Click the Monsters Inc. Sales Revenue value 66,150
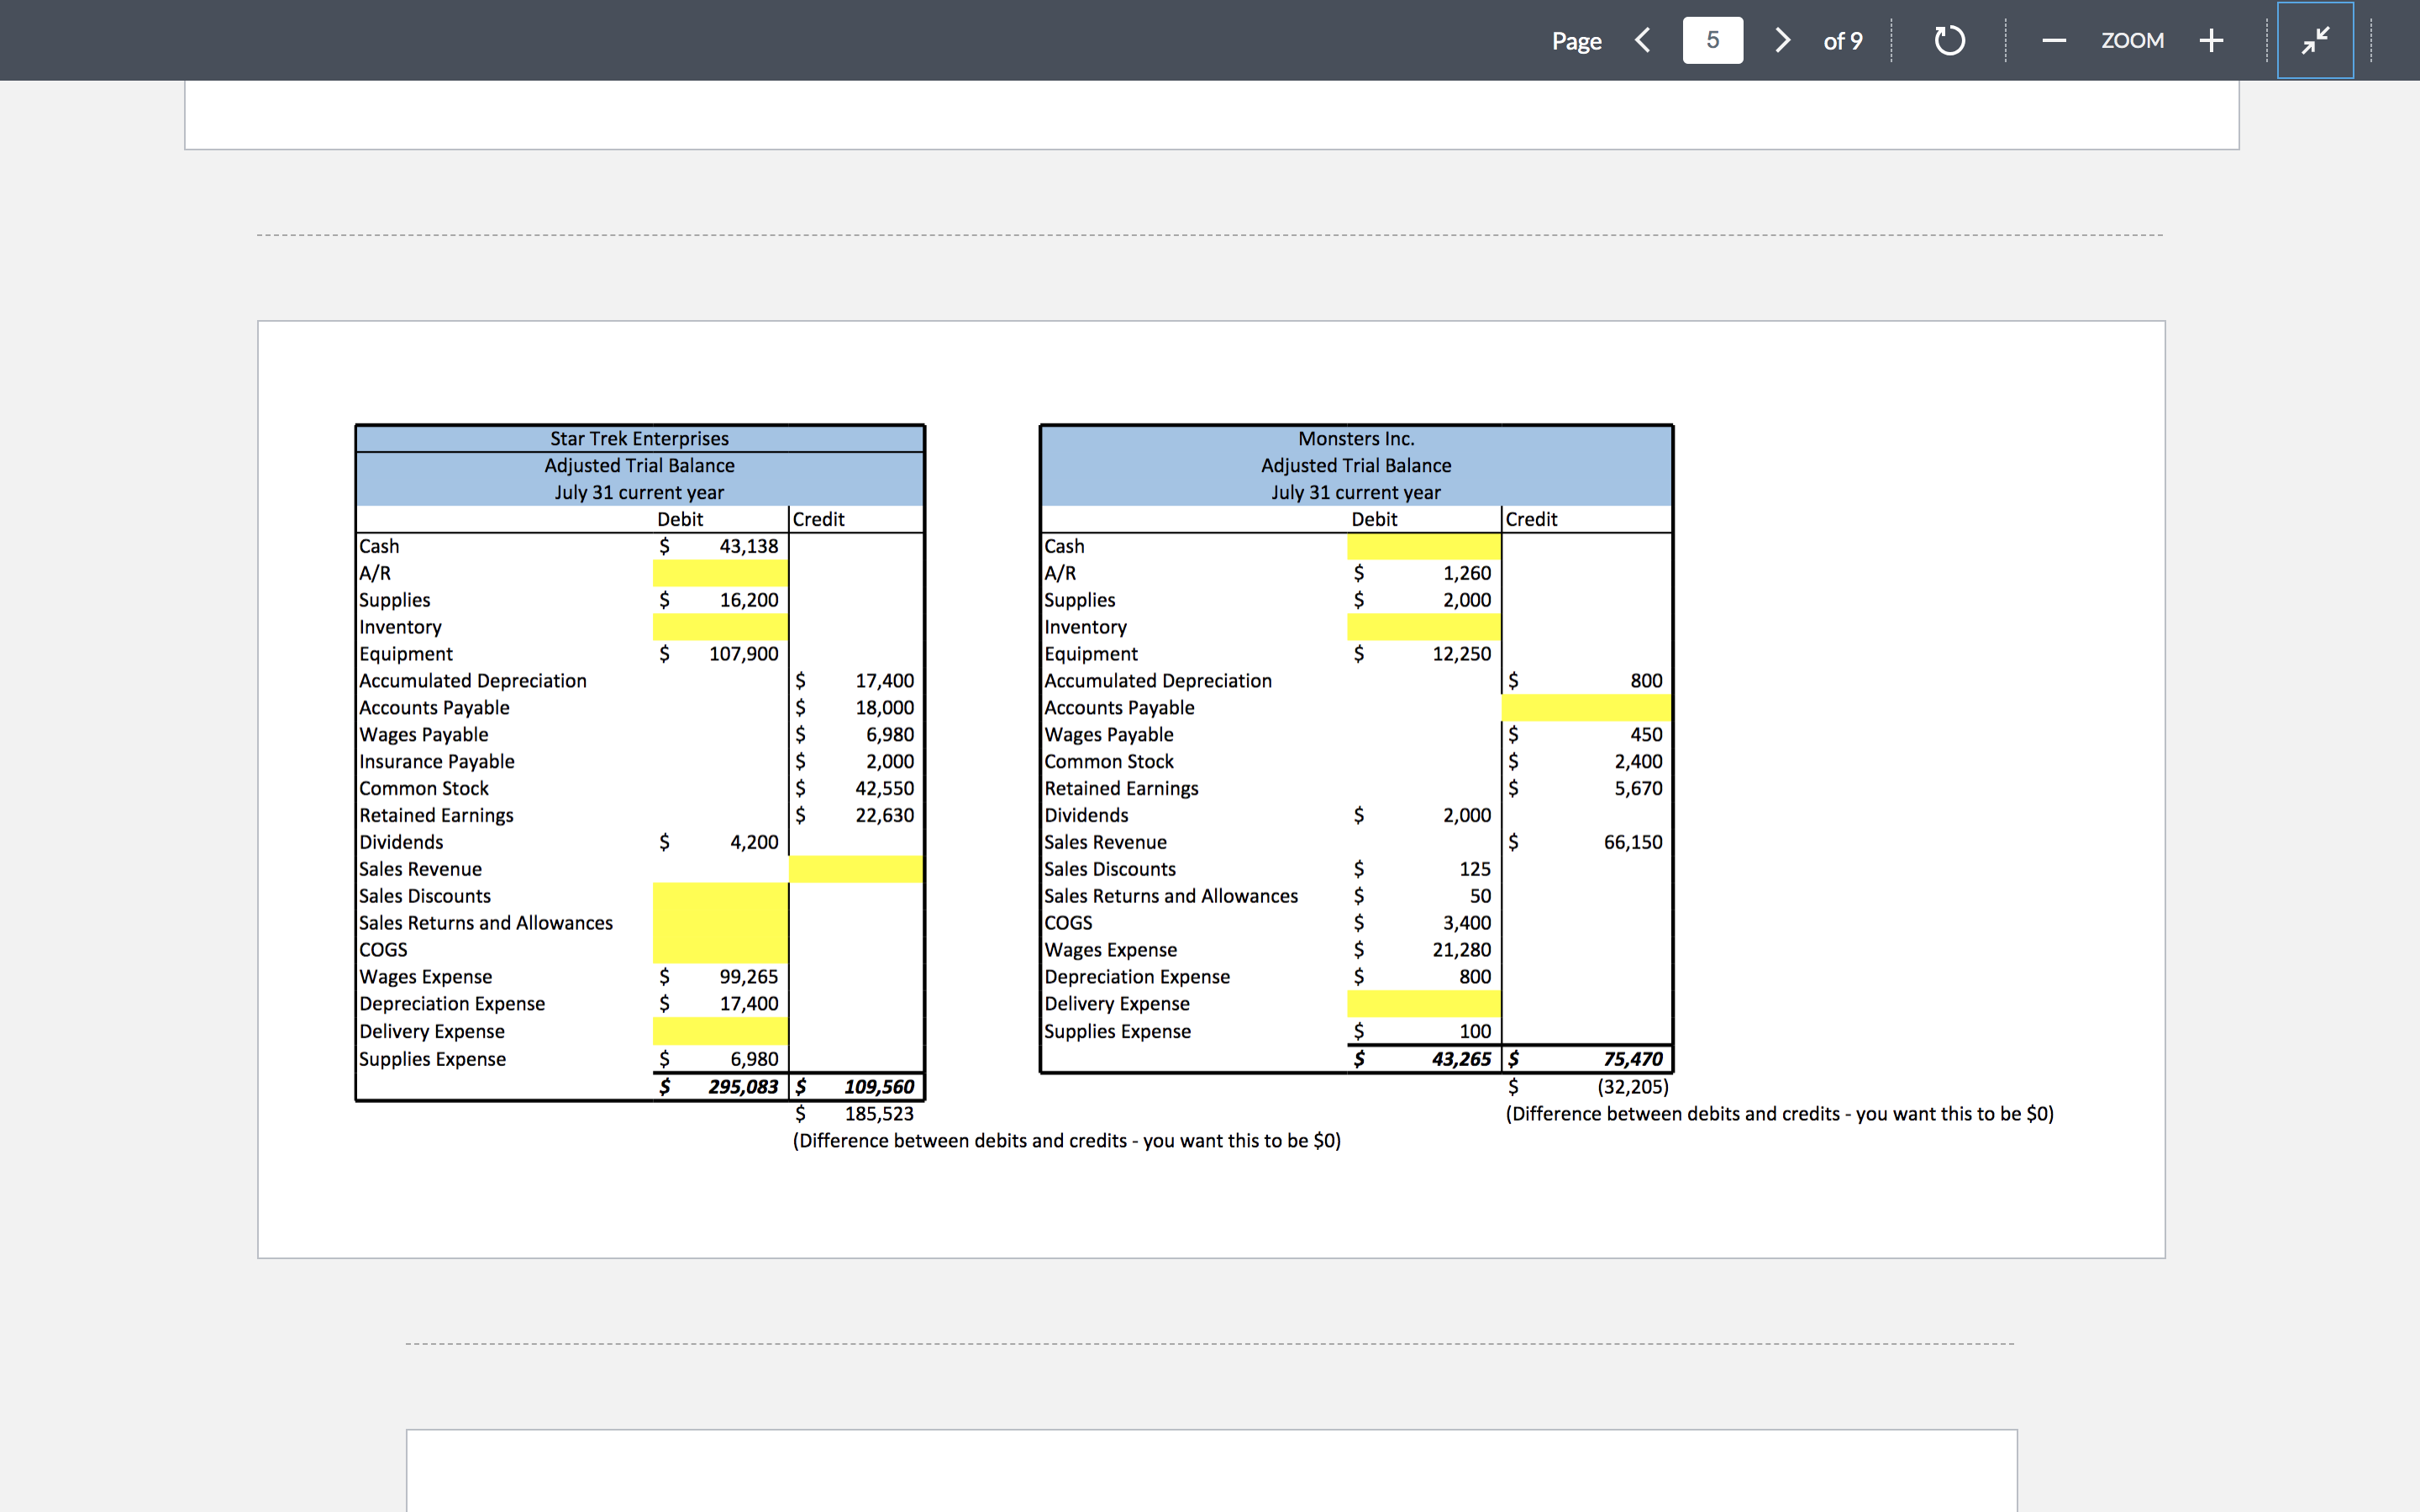The image size is (2420, 1512). [x=1633, y=843]
